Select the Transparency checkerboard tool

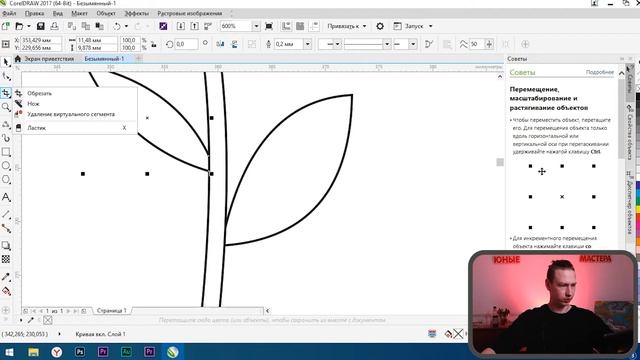[6, 259]
